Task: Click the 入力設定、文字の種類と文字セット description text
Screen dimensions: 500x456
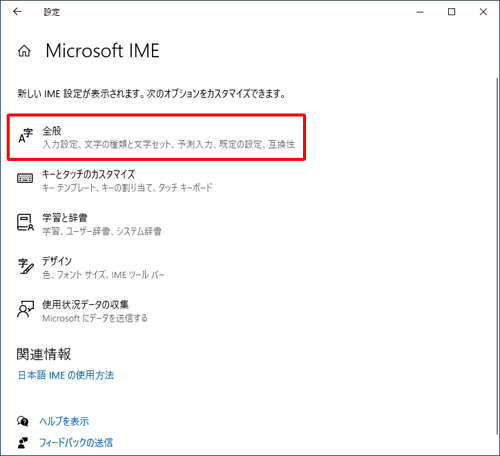Action: tap(169, 144)
